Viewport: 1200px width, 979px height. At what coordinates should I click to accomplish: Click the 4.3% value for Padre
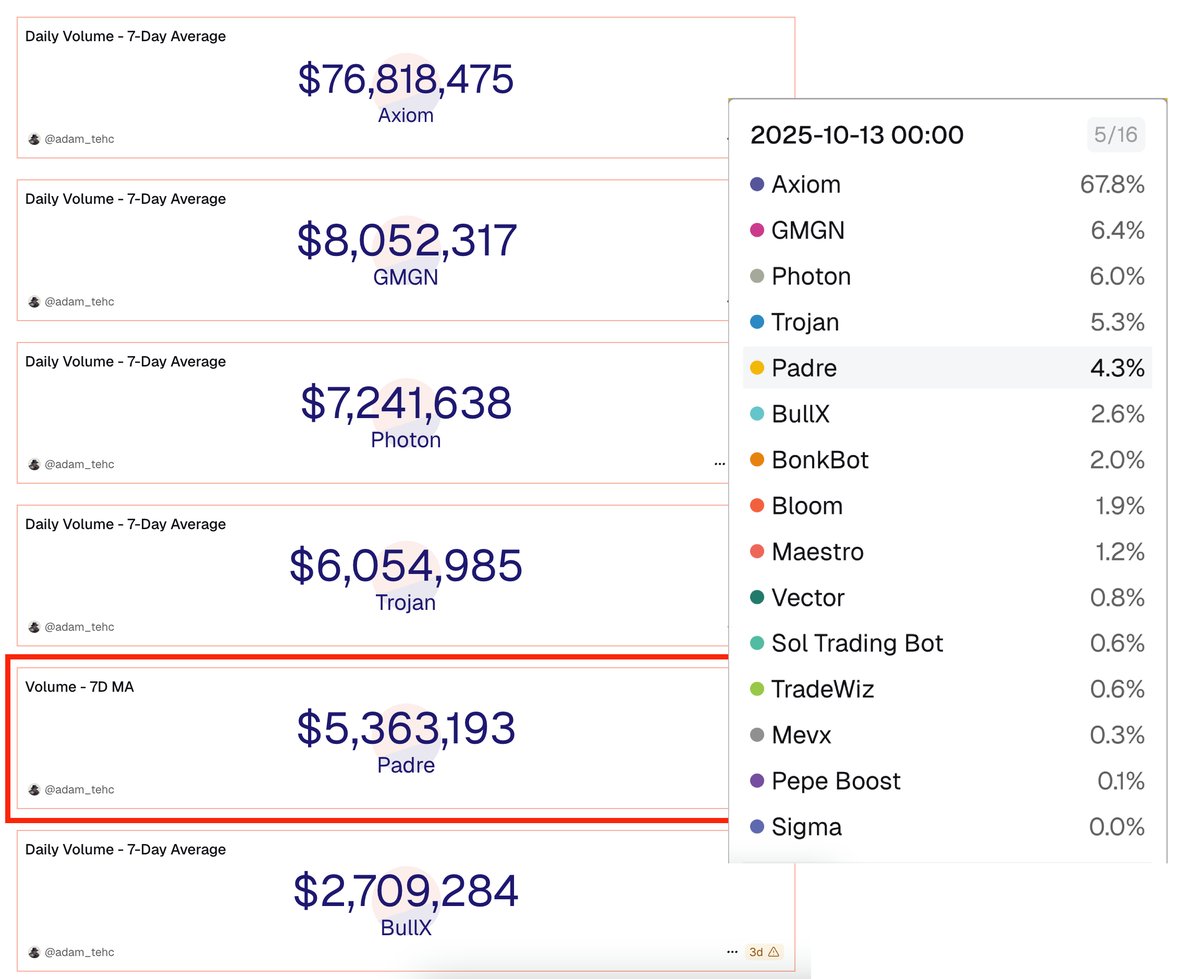(x=1118, y=368)
